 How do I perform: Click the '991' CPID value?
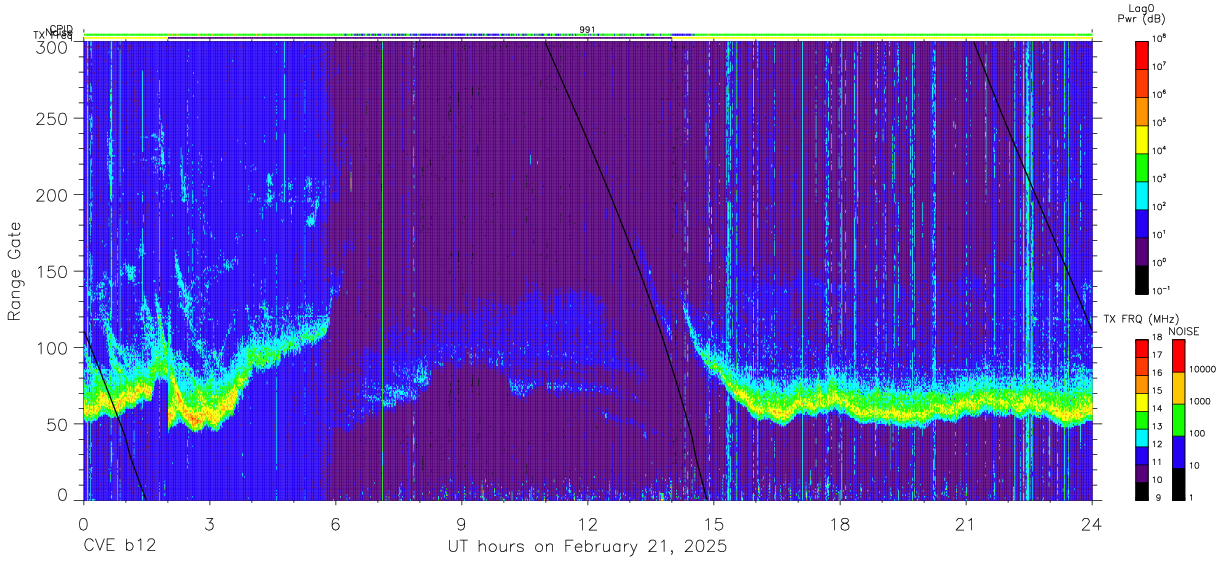tap(588, 30)
